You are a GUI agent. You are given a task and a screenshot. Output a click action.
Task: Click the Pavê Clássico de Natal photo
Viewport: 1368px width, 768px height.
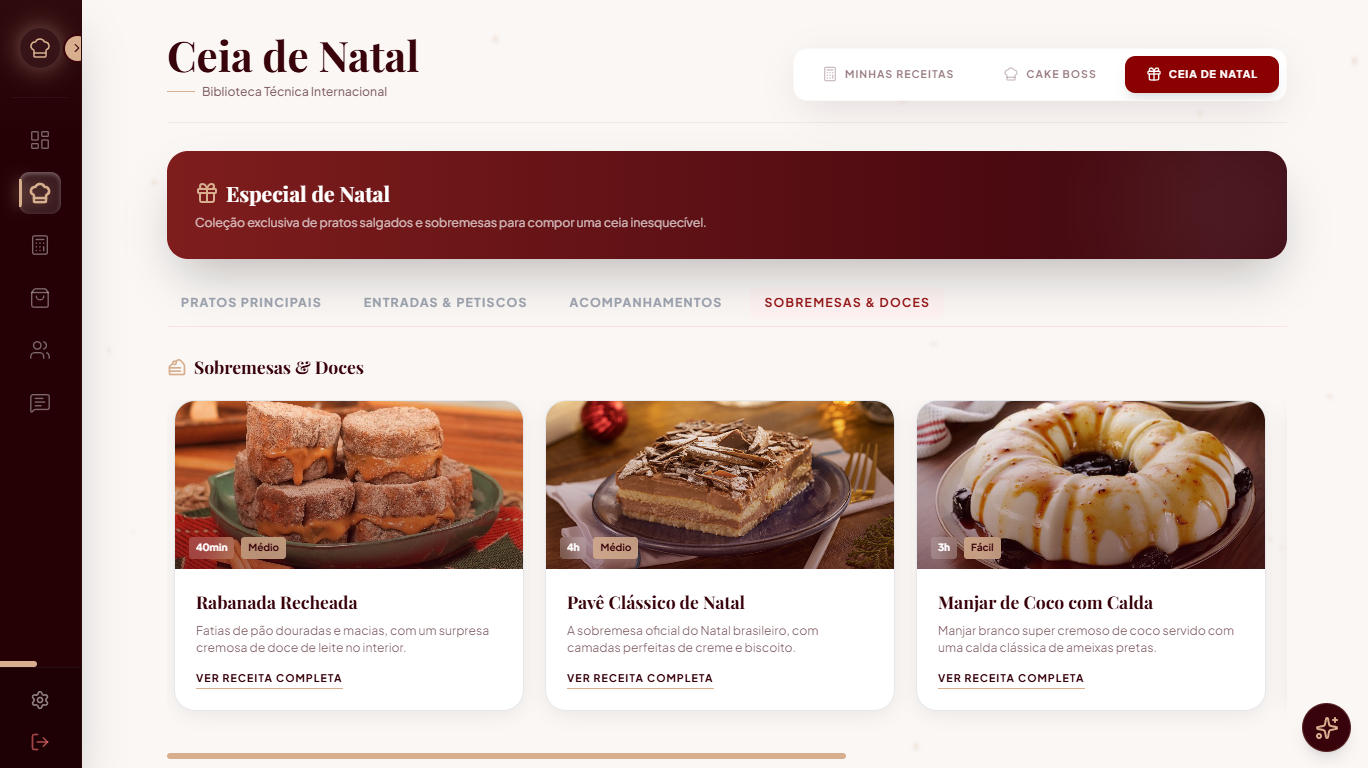pos(720,485)
